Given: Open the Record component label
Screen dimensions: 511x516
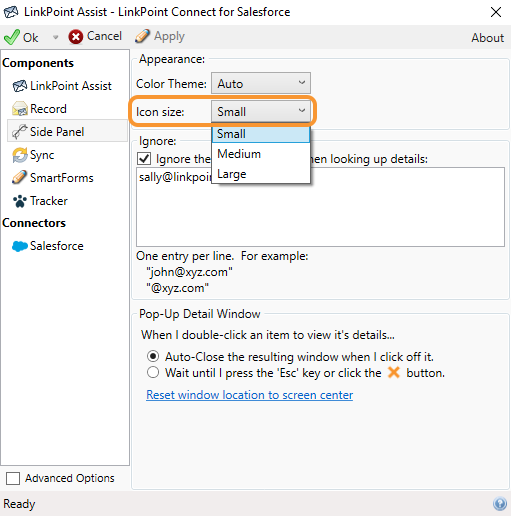Looking at the screenshot, I should (48, 109).
